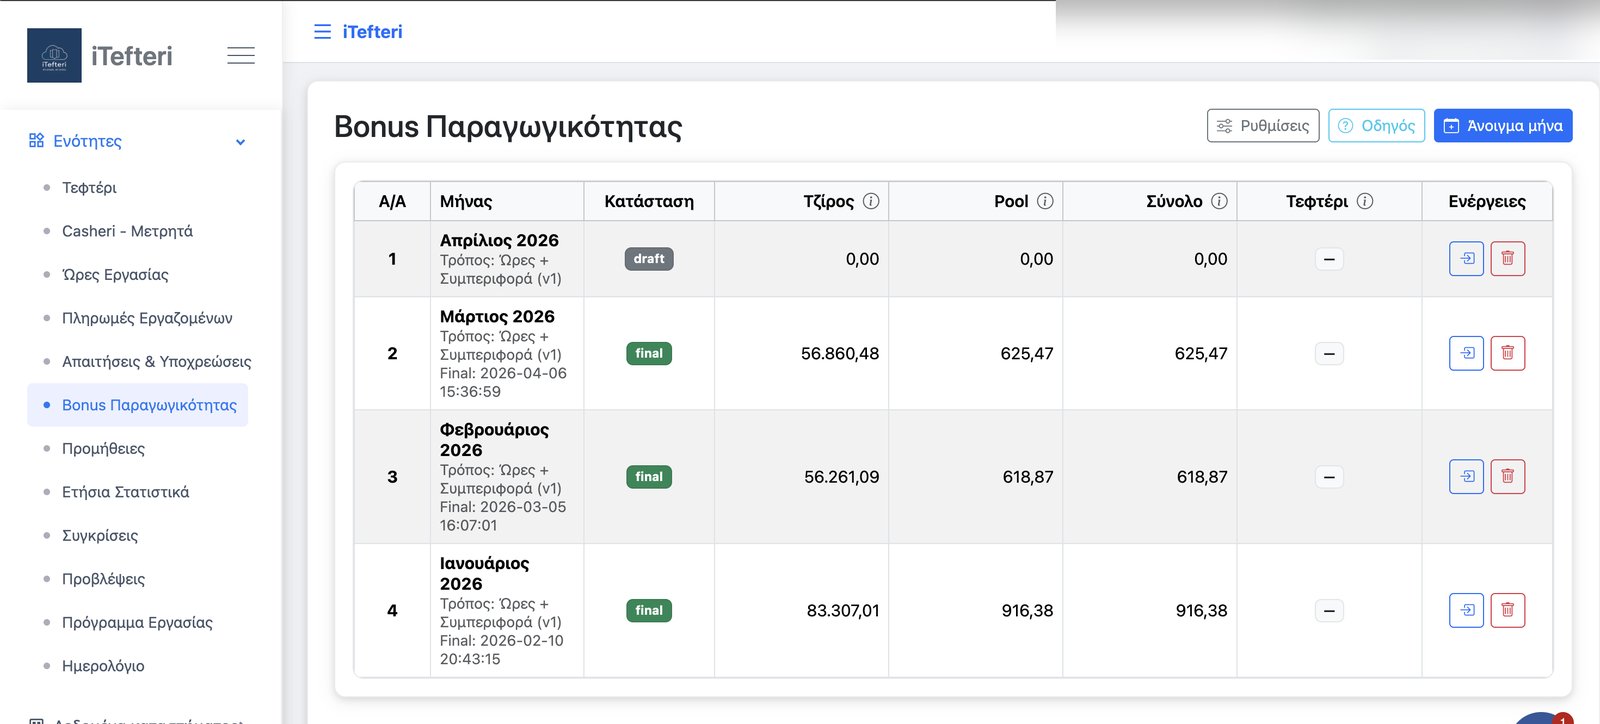Open Πληρωμές Εργαζομένων menu item

pos(147,318)
